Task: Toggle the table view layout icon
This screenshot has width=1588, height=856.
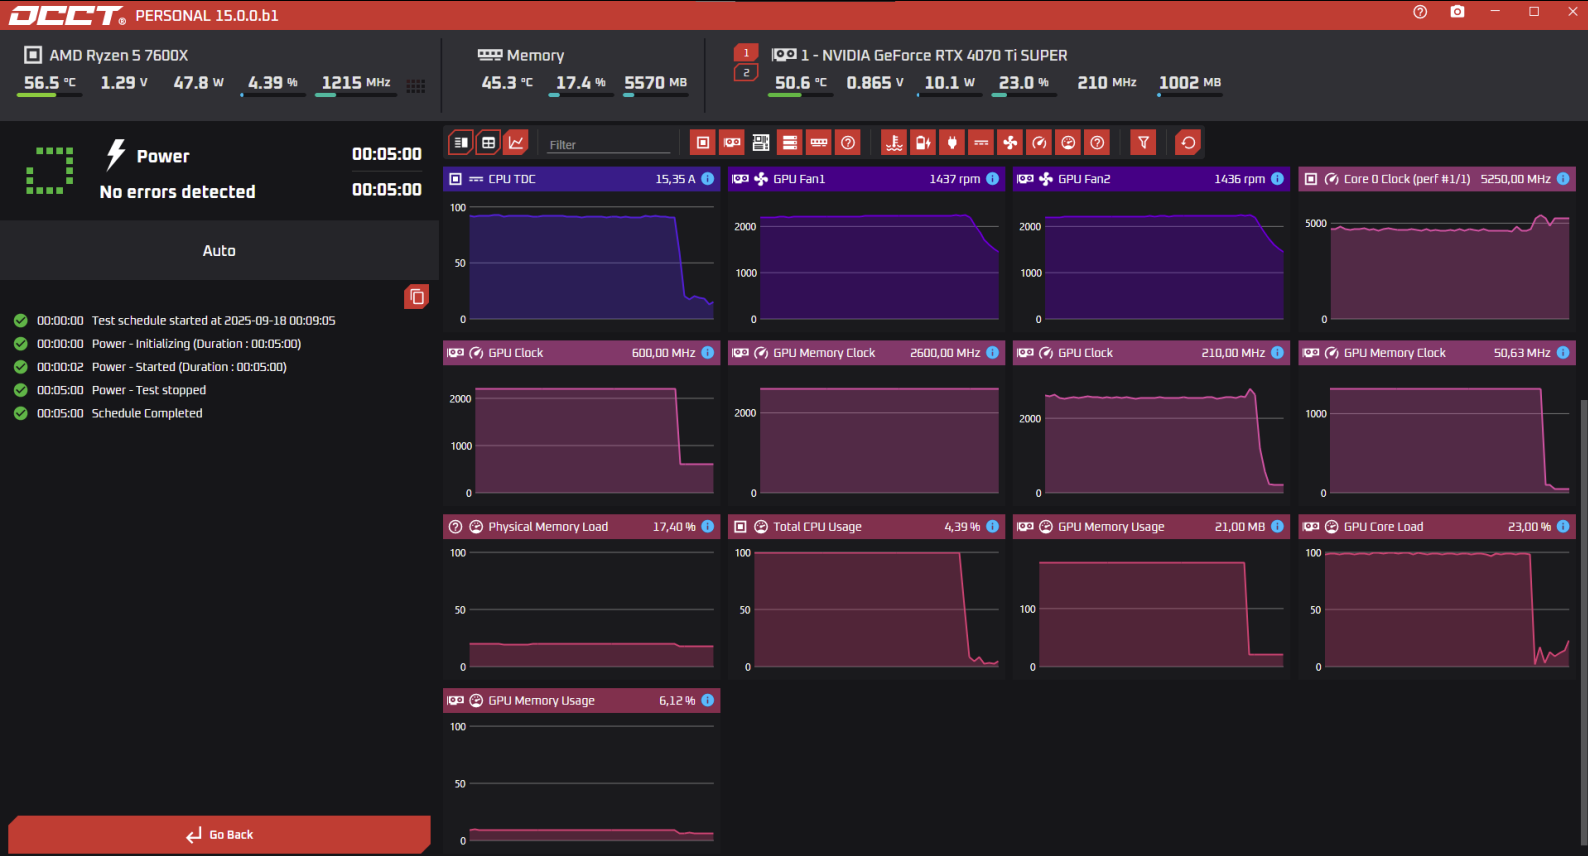Action: coord(488,143)
